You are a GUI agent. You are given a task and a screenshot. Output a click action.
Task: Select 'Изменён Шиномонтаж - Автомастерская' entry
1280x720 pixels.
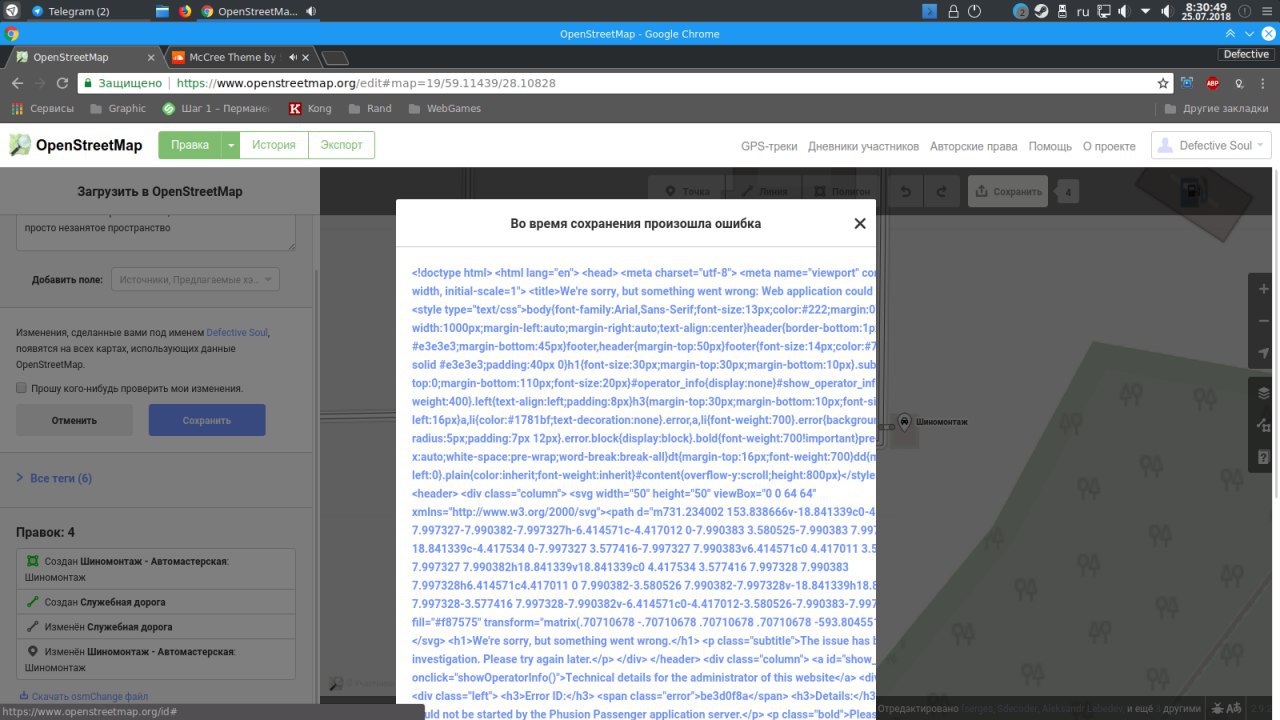click(156, 659)
